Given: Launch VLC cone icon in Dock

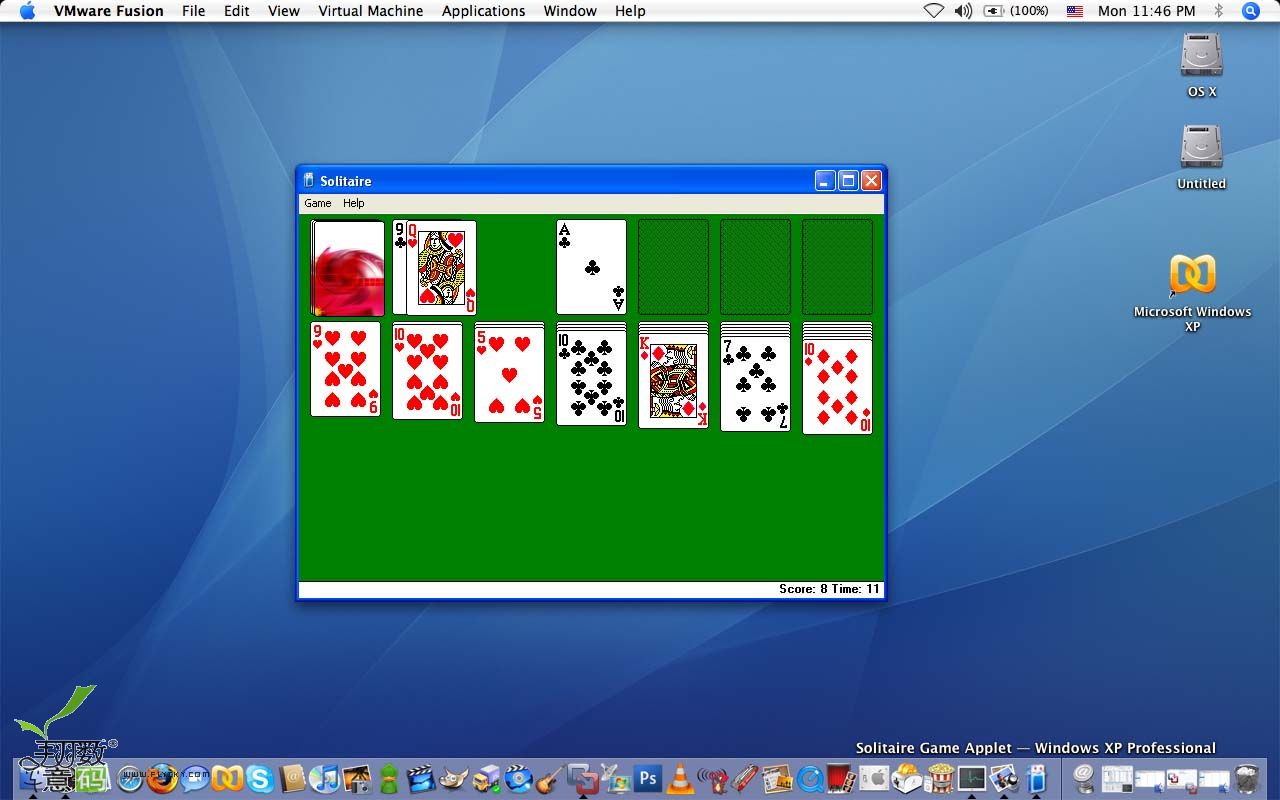Looking at the screenshot, I should [x=680, y=778].
